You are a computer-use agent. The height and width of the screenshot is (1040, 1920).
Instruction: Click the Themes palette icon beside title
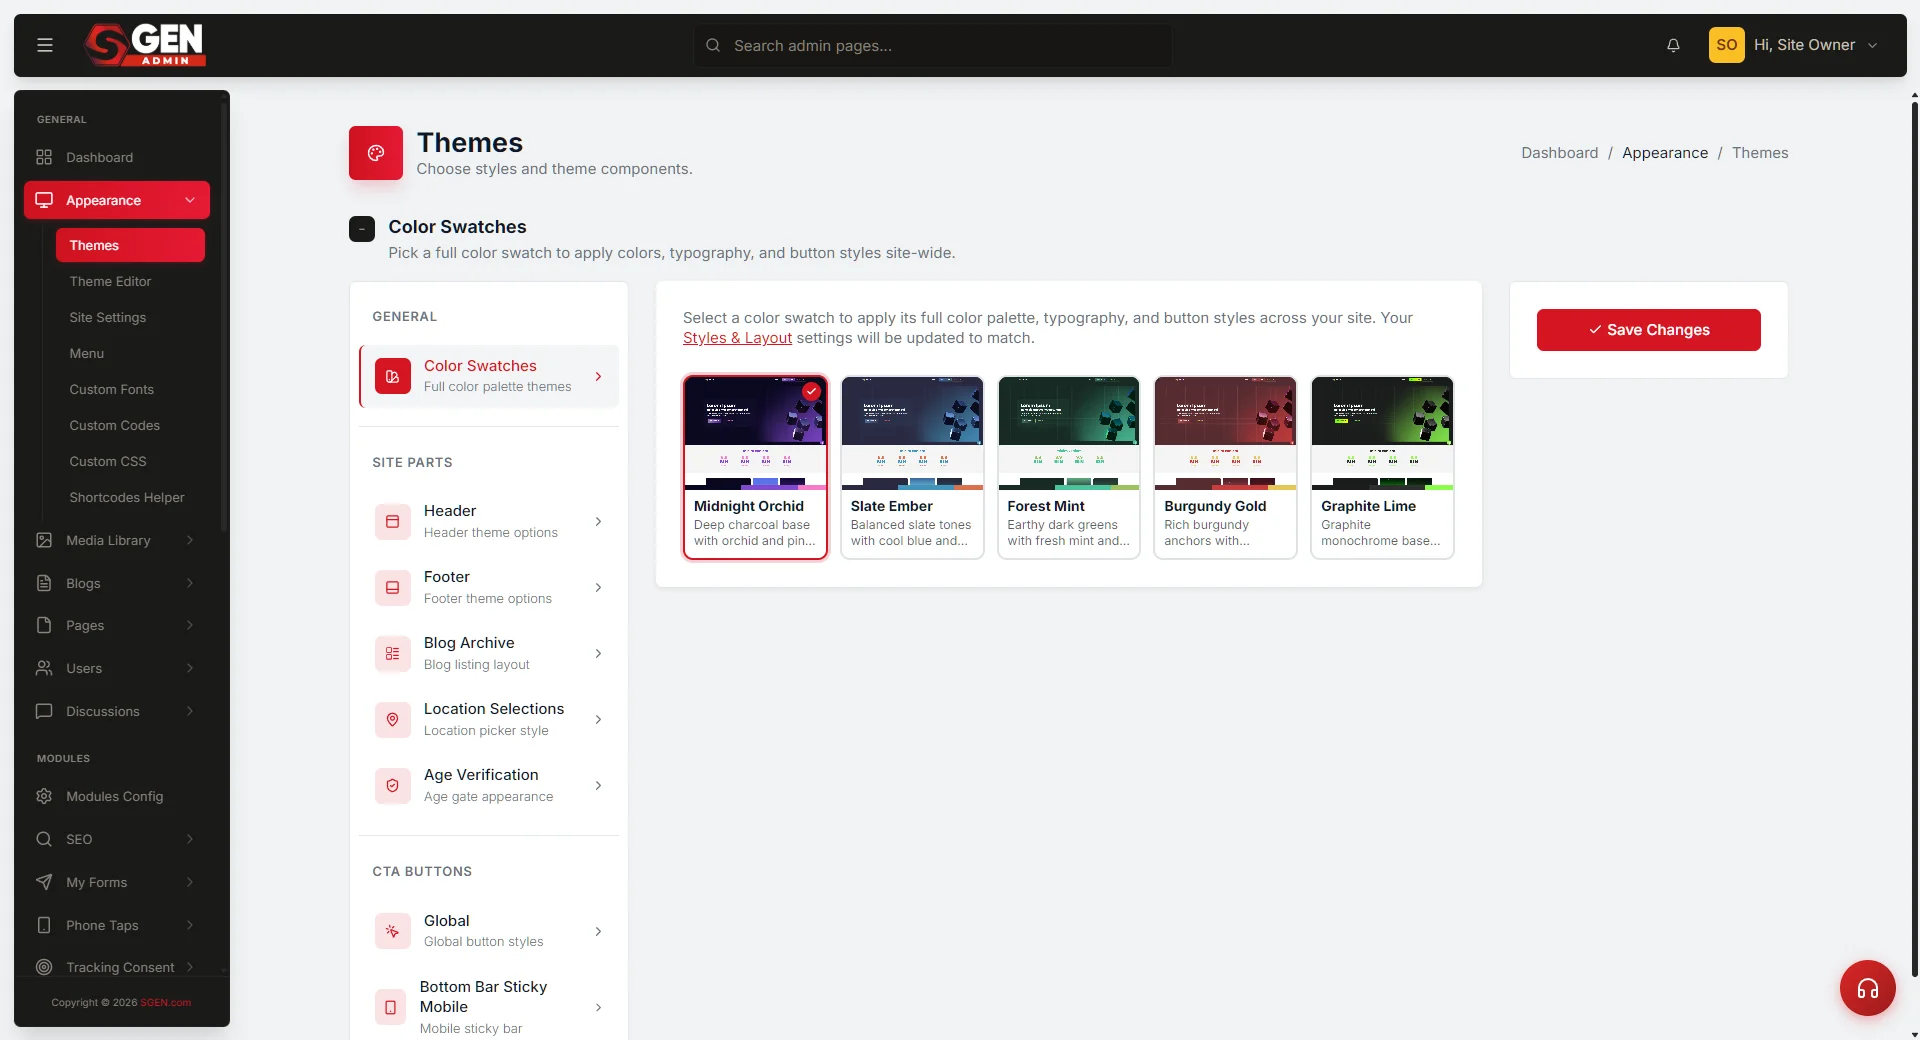[376, 153]
